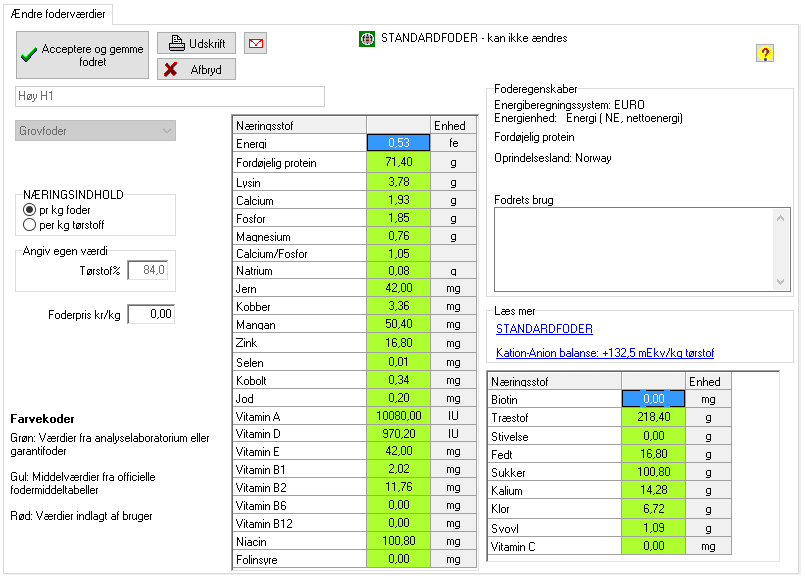The width and height of the screenshot is (805, 578).
Task: Select the Fosfor value 1,85
Action: pos(398,218)
